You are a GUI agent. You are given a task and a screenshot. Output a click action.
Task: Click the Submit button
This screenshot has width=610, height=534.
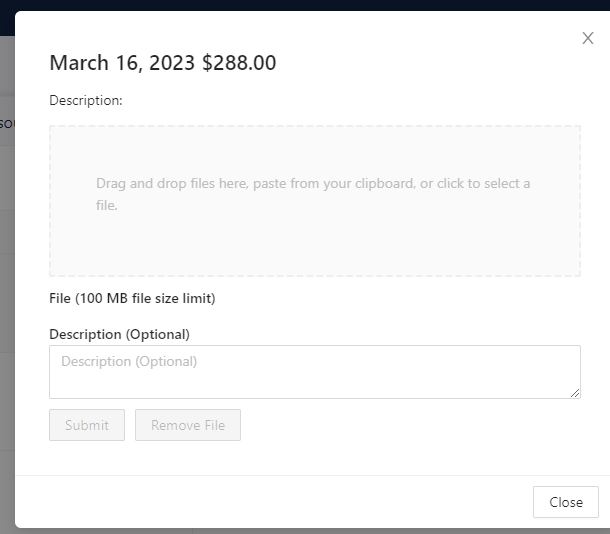click(87, 425)
